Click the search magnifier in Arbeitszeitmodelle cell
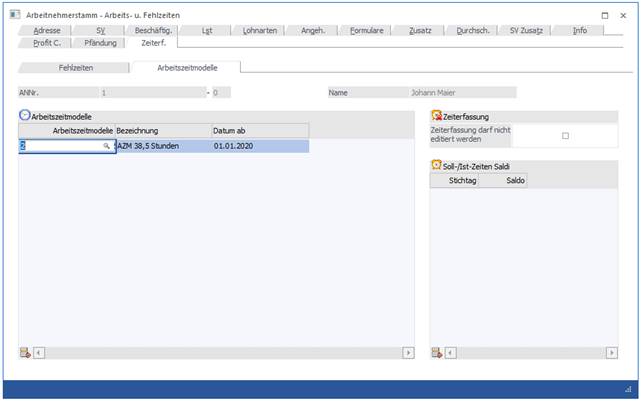Screen dimensions: 642x403 [x=106, y=146]
